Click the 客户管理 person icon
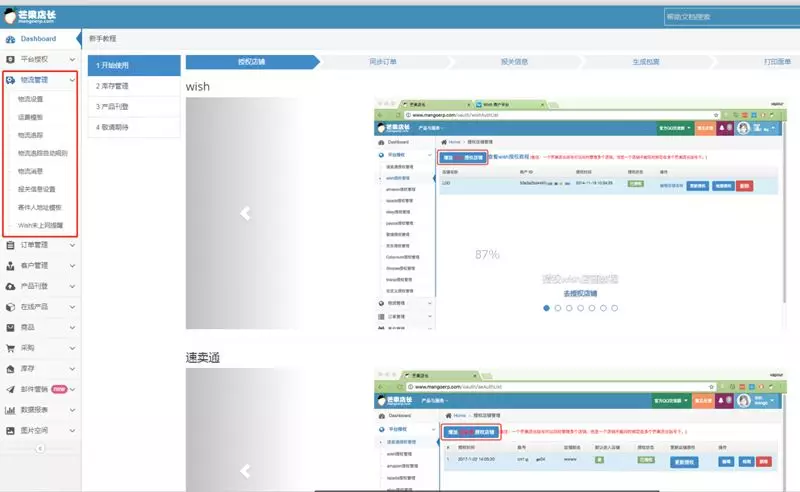This screenshot has width=800, height=492. [x=11, y=266]
